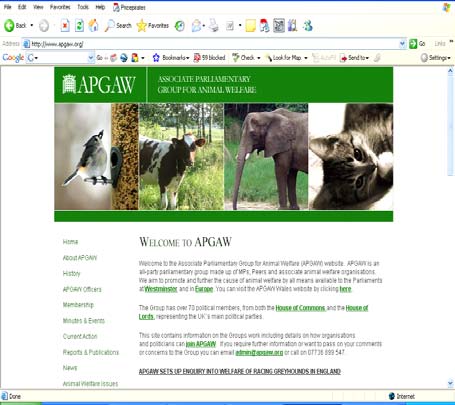Click the Print printer icon
The width and height of the screenshot is (455, 405).
point(213,26)
